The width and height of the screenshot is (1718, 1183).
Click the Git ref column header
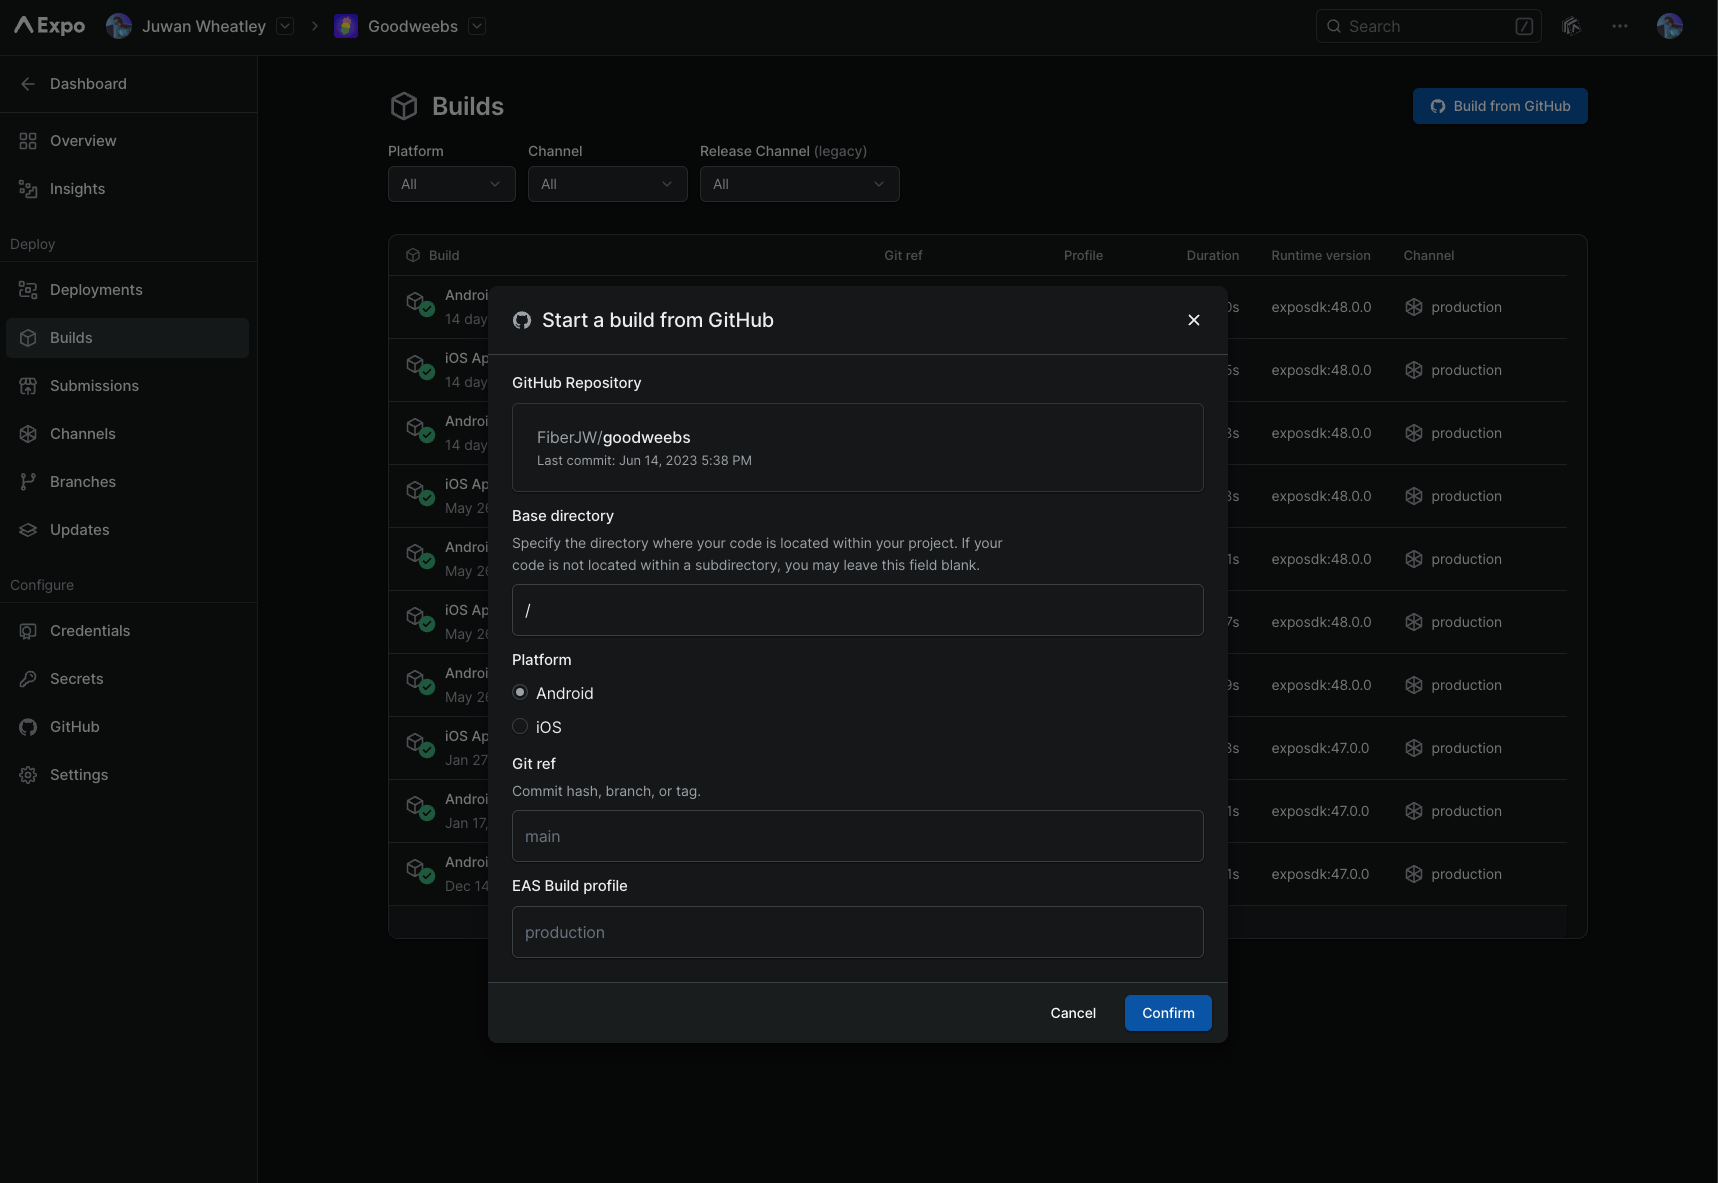tap(903, 256)
